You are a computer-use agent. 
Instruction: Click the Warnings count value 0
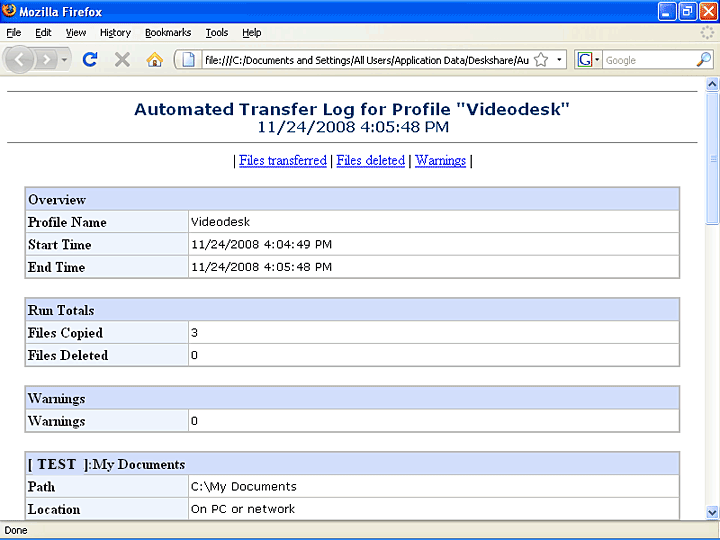pos(194,421)
